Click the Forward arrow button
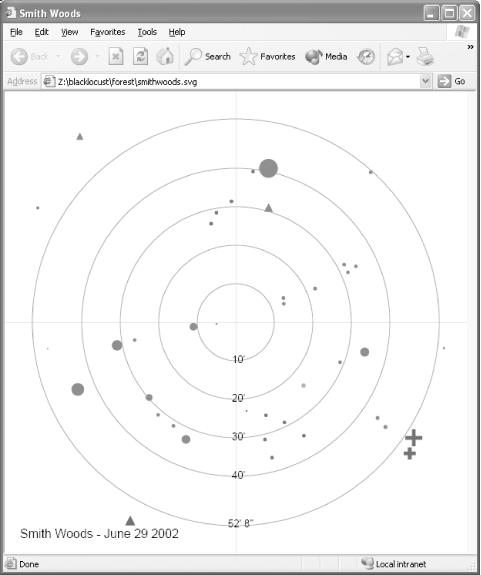The height and width of the screenshot is (575, 481). 79,57
